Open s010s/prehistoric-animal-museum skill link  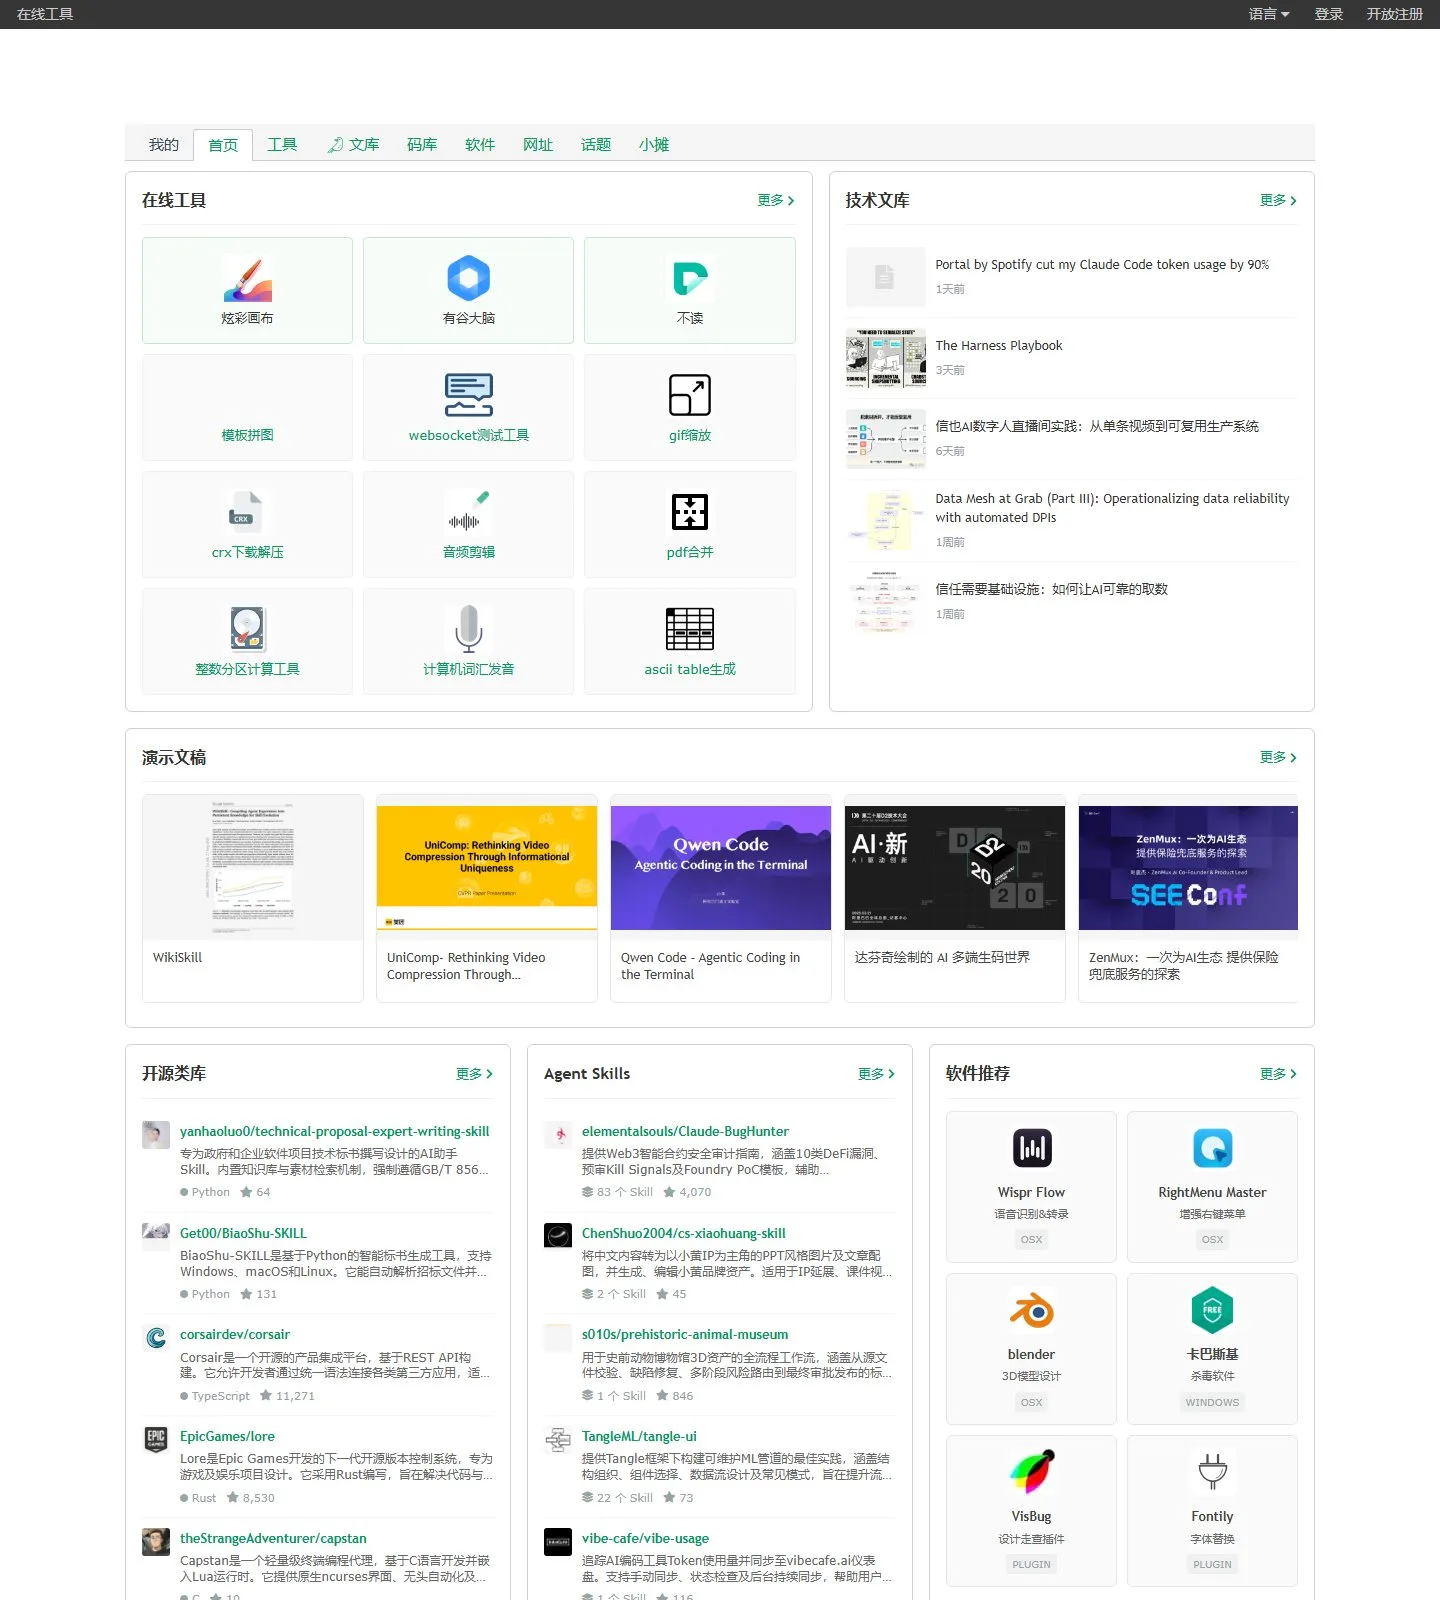(x=685, y=1335)
